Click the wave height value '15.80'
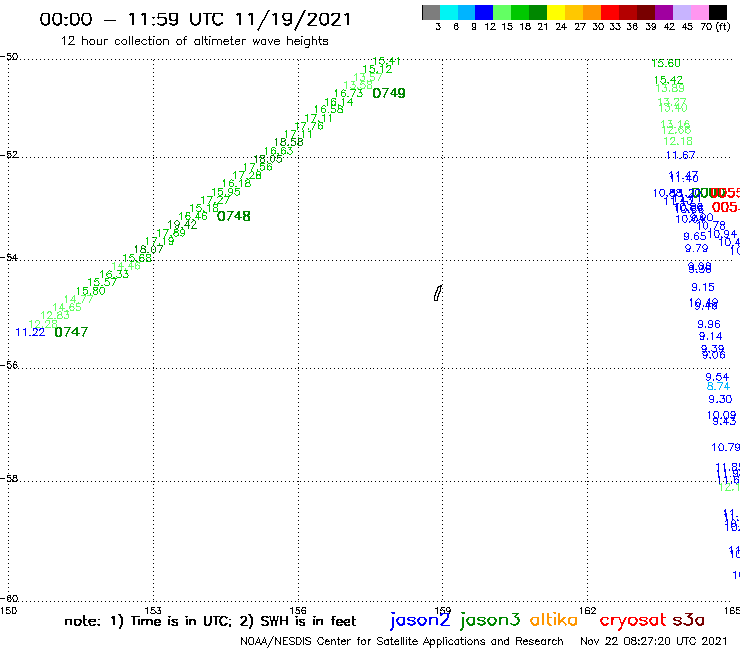Viewport: 740px width, 650px height. click(x=91, y=291)
